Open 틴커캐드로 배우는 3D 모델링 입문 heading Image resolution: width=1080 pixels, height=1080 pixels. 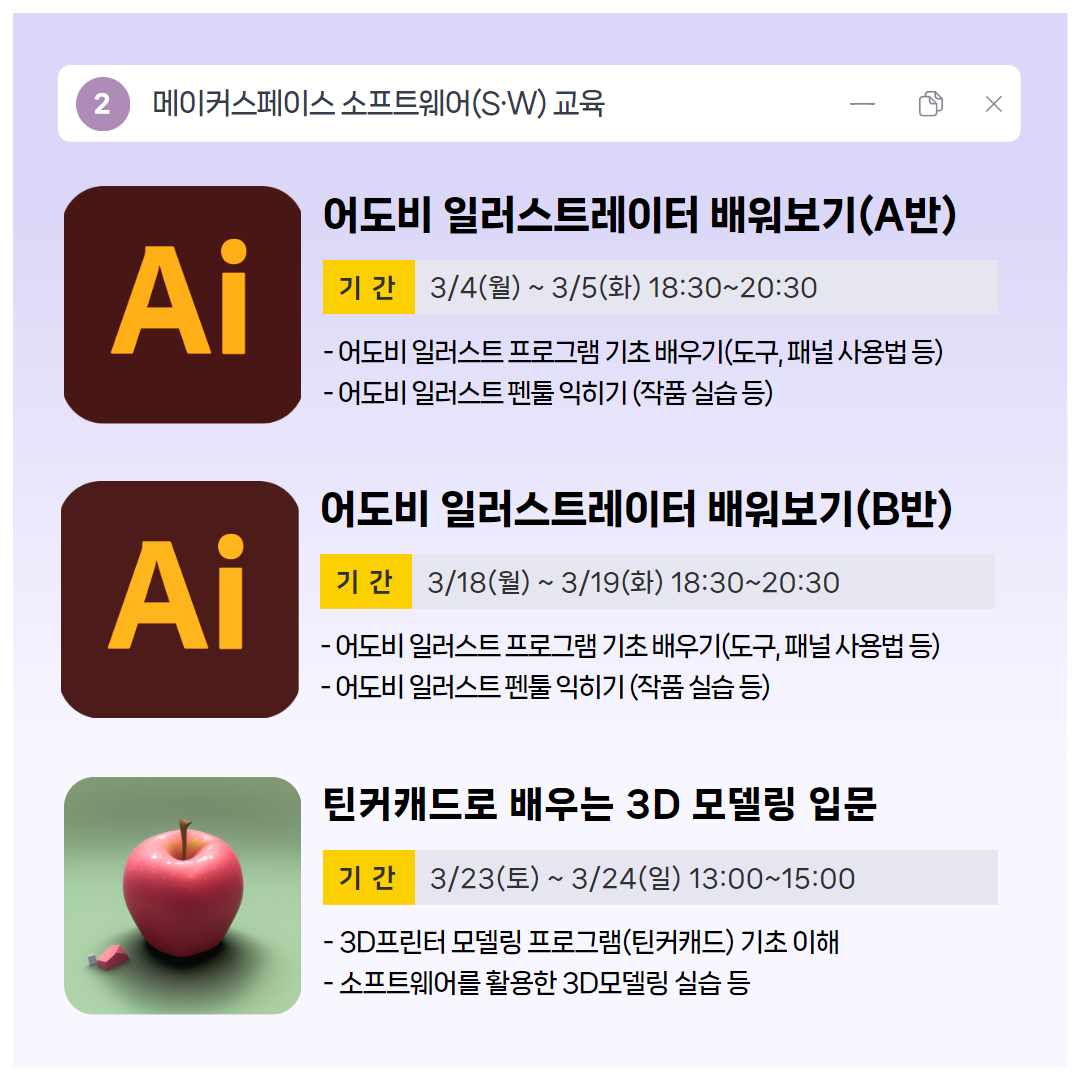pos(599,804)
